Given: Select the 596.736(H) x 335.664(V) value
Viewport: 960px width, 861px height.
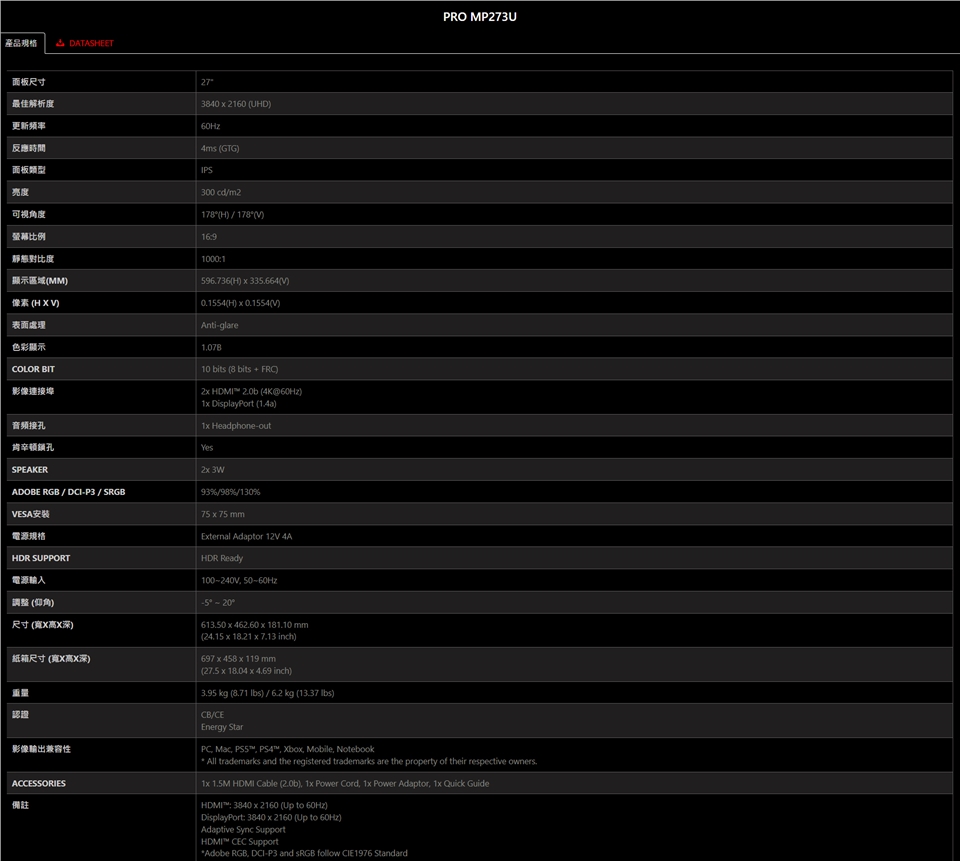Looking at the screenshot, I should (x=245, y=280).
